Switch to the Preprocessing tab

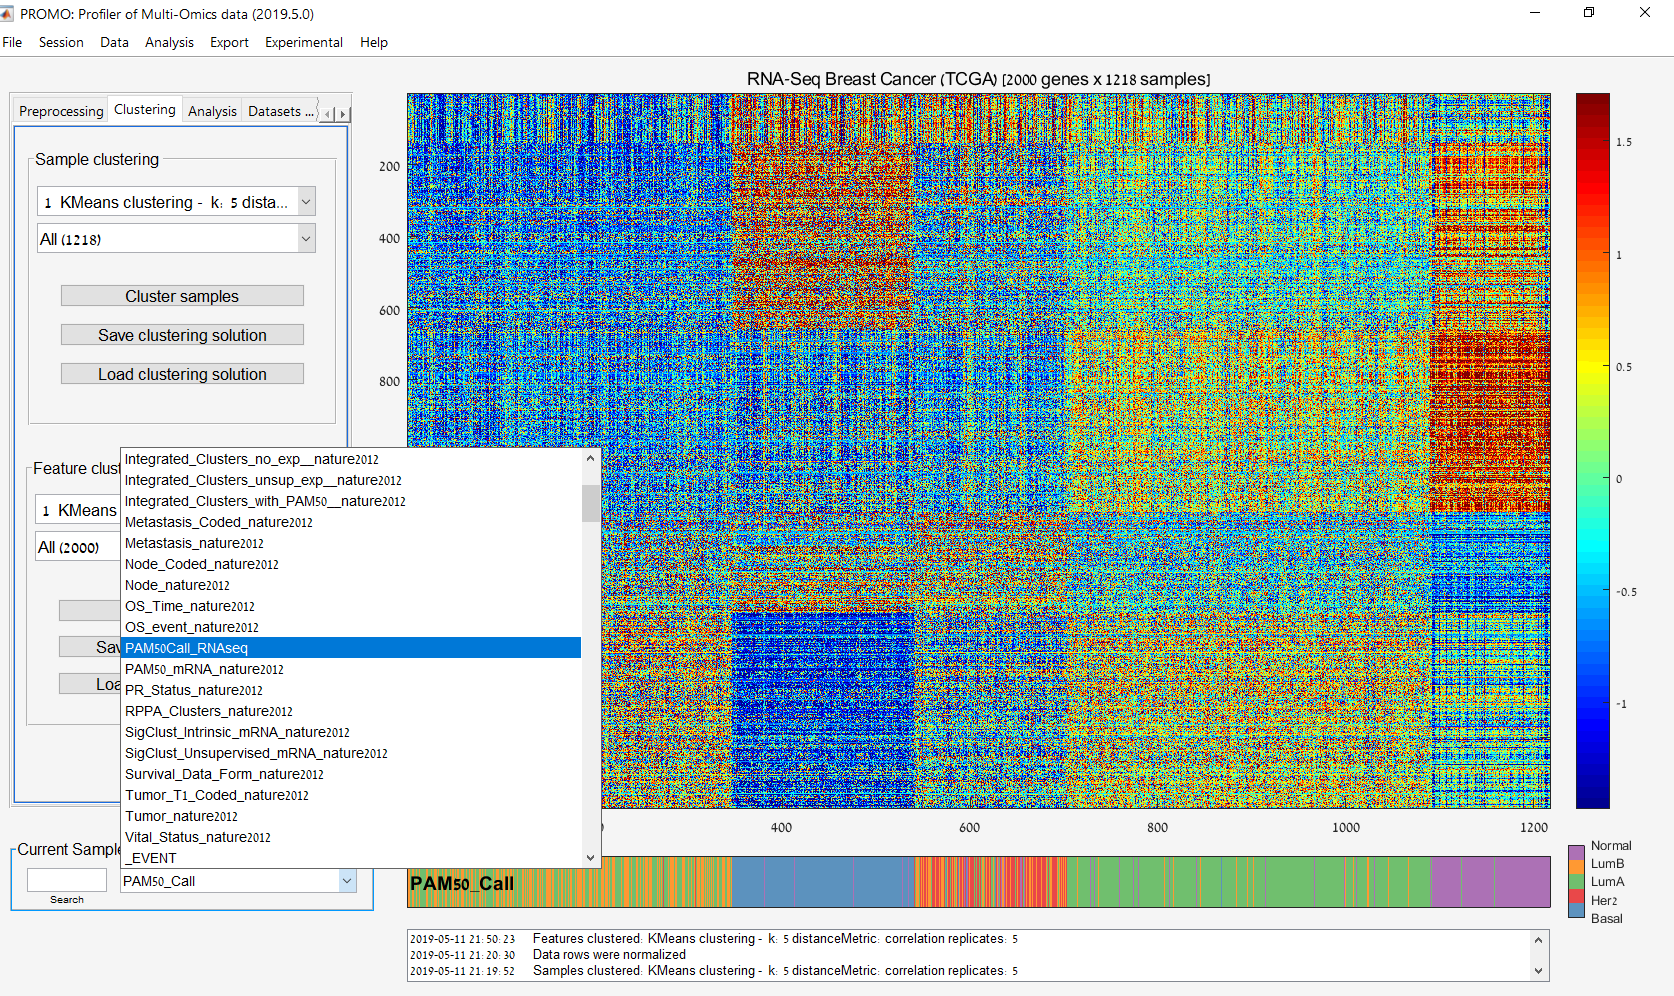[x=61, y=110]
